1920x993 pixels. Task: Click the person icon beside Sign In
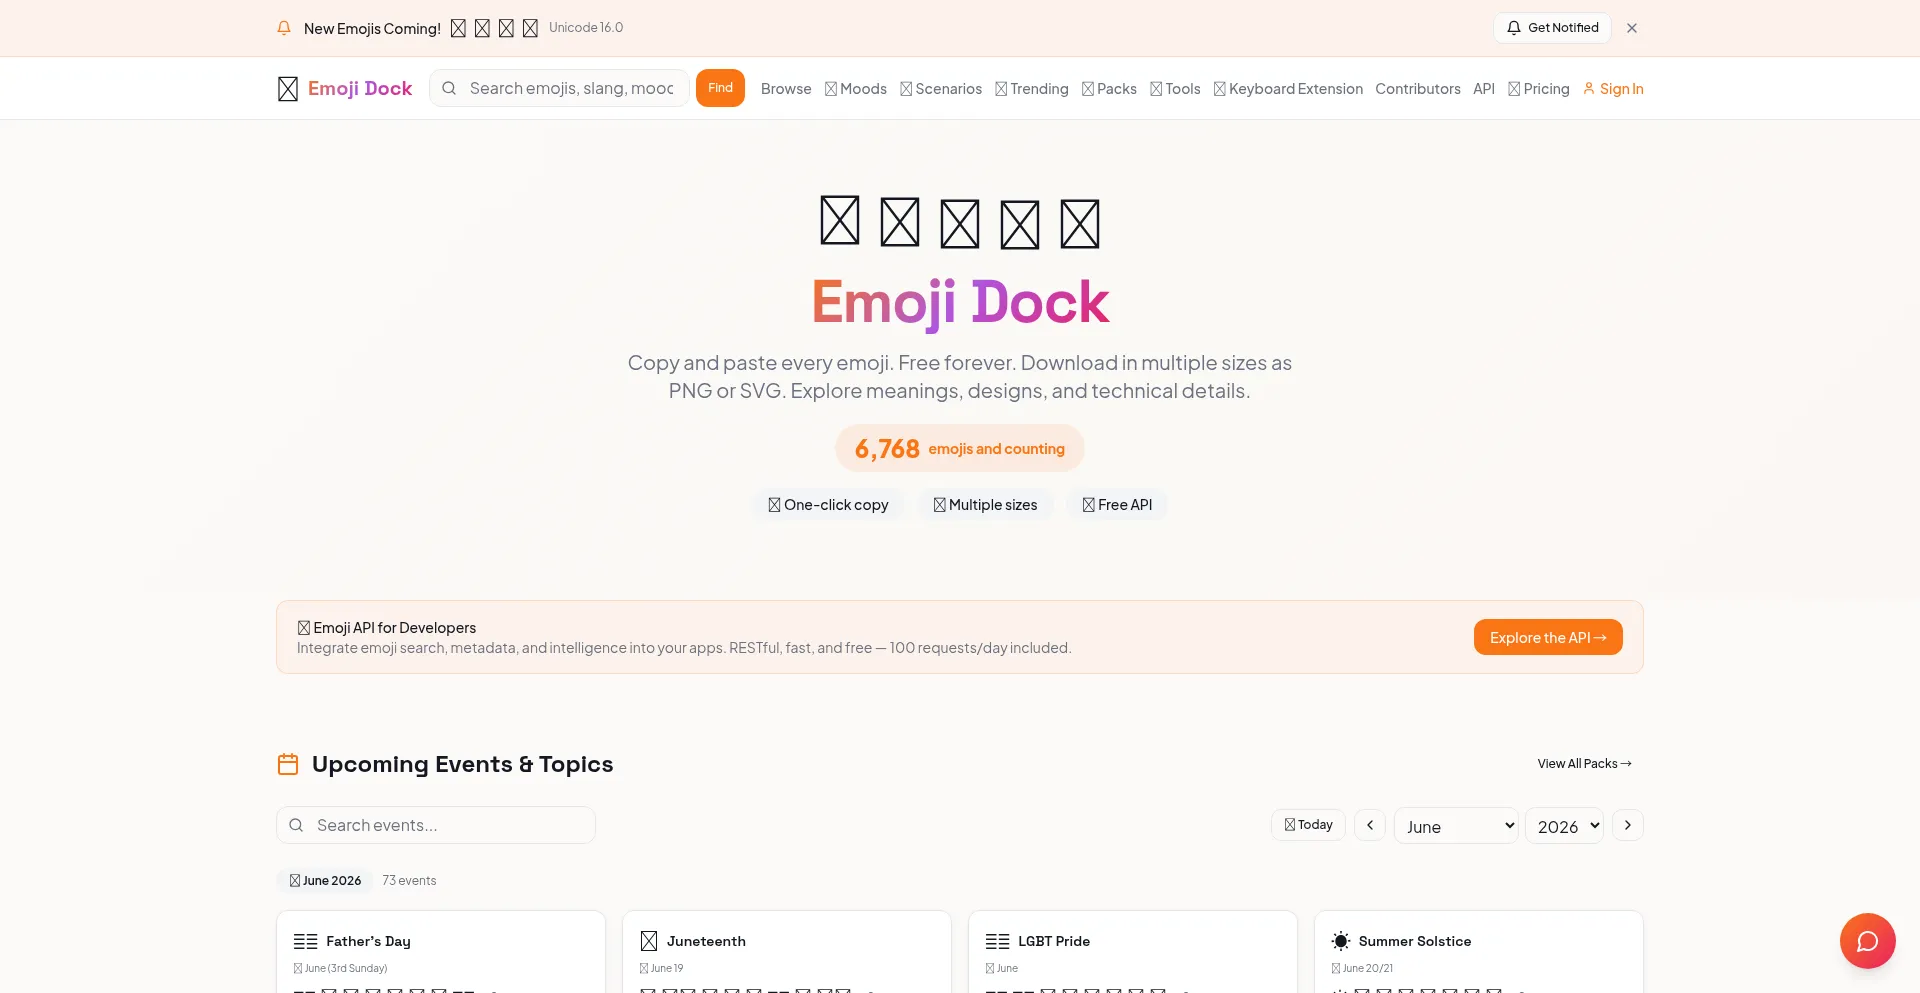(x=1589, y=88)
